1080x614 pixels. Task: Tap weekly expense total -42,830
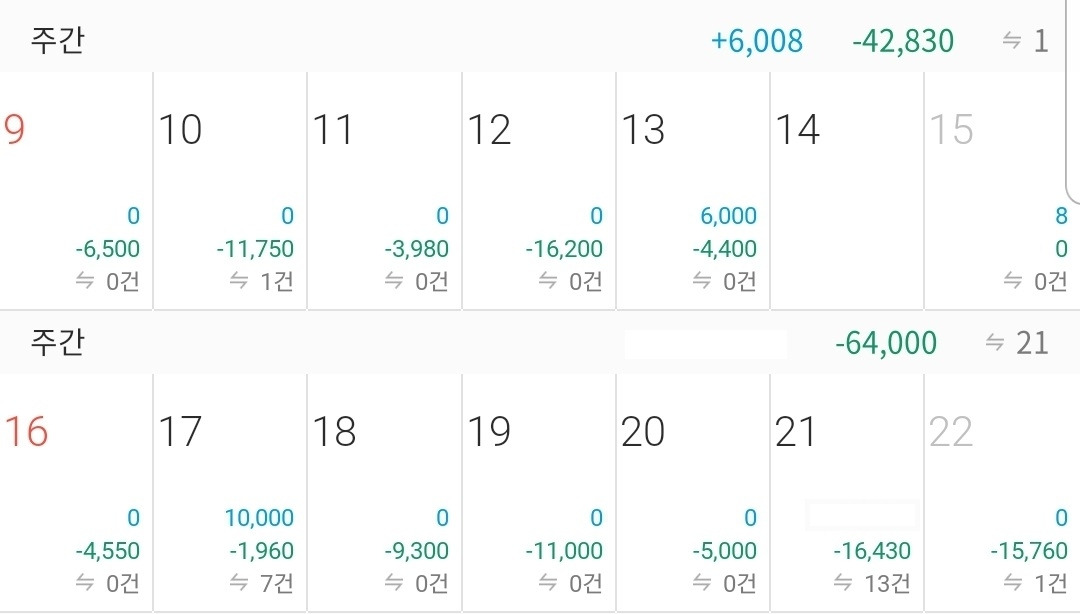903,41
